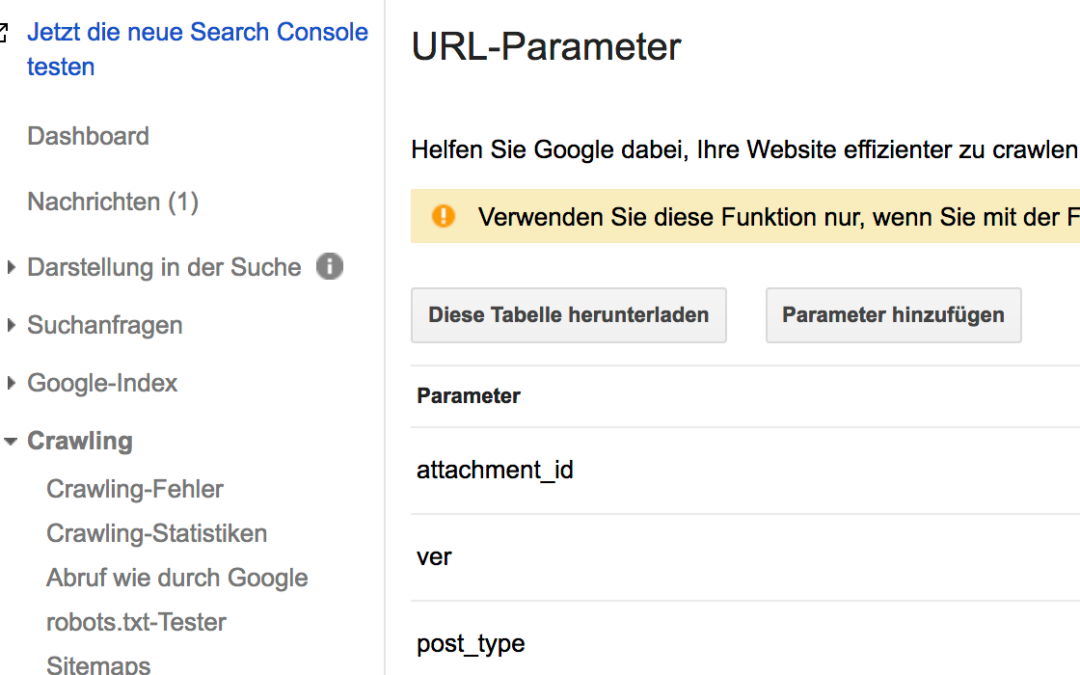Go to the Dashboard page
The height and width of the screenshot is (675, 1080).
[88, 136]
